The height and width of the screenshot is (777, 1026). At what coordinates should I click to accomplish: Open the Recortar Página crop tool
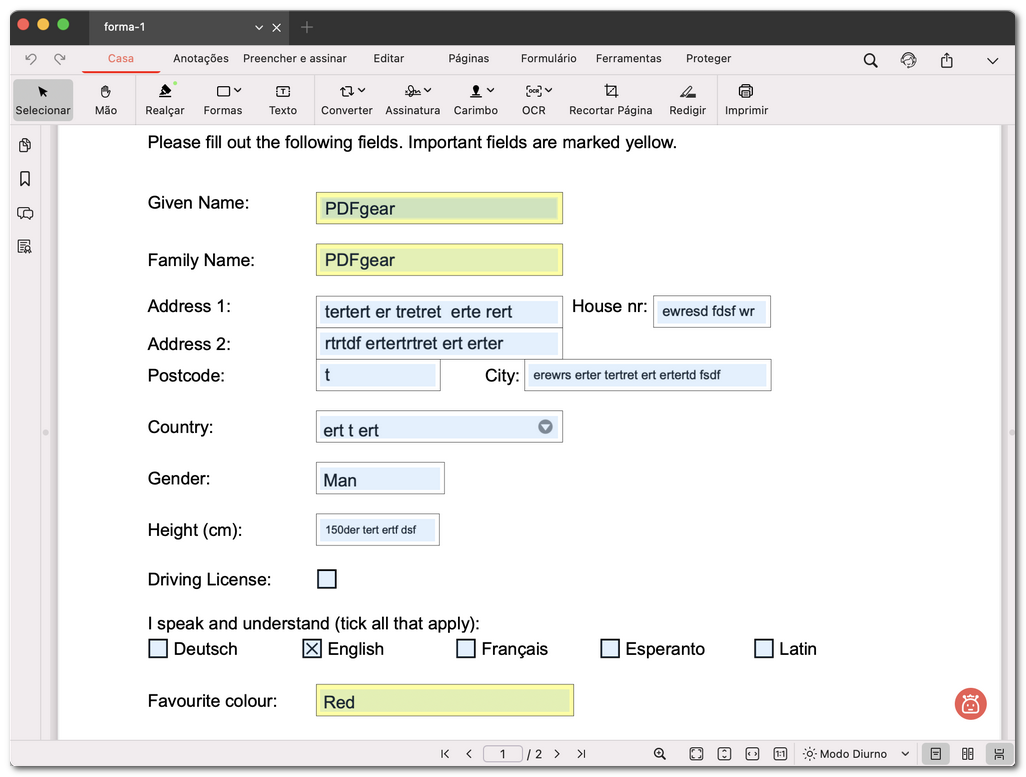(610, 100)
